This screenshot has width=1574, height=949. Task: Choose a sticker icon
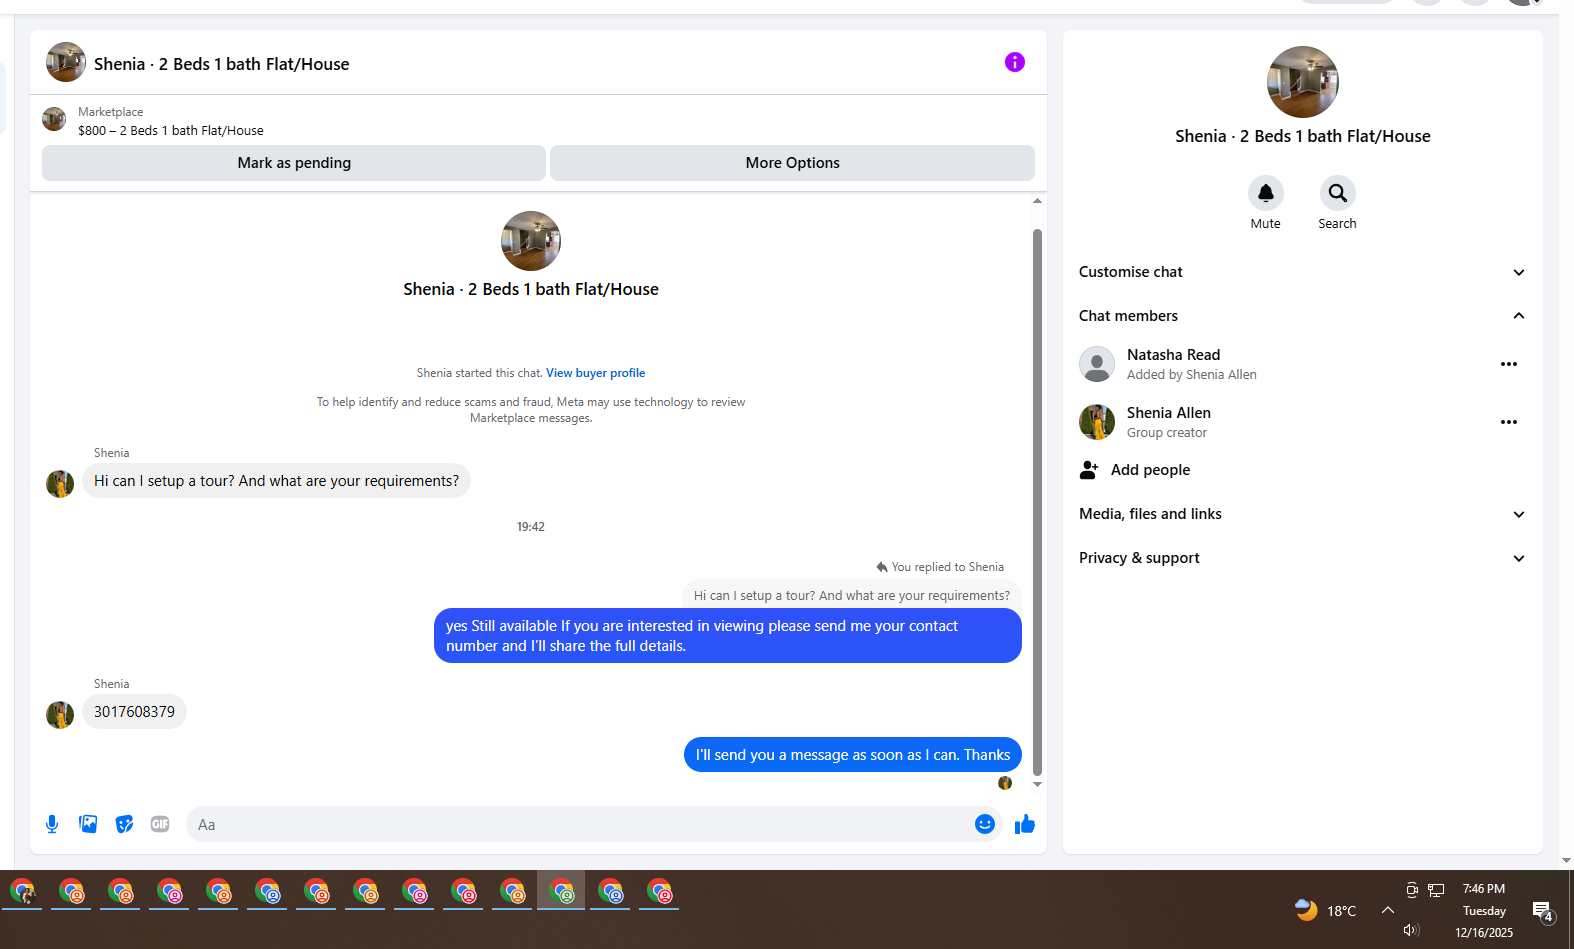point(124,824)
